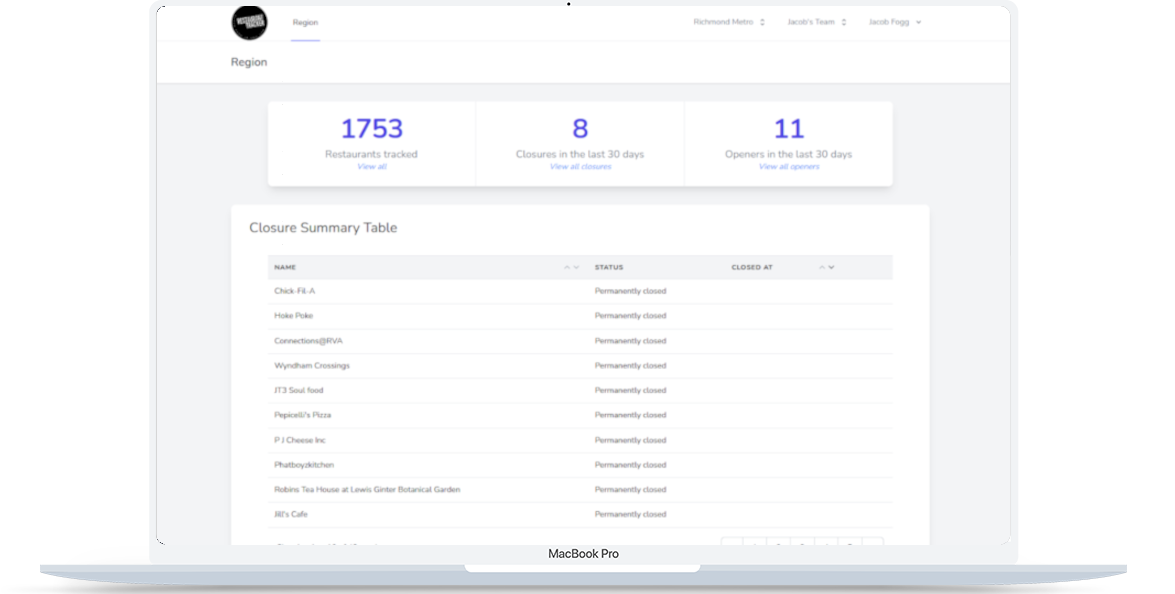
Task: Open the Jacob Fogg user menu
Action: pos(894,22)
